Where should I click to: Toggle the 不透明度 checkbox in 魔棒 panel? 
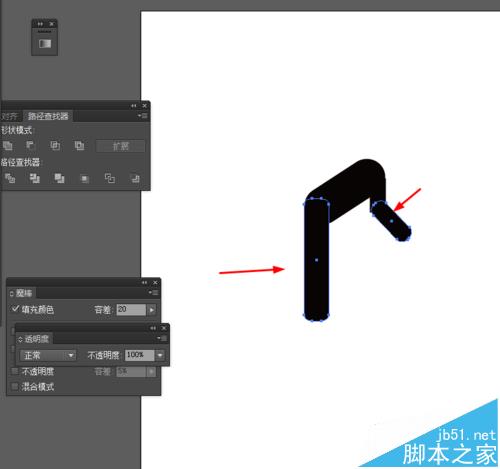pyautogui.click(x=15, y=371)
